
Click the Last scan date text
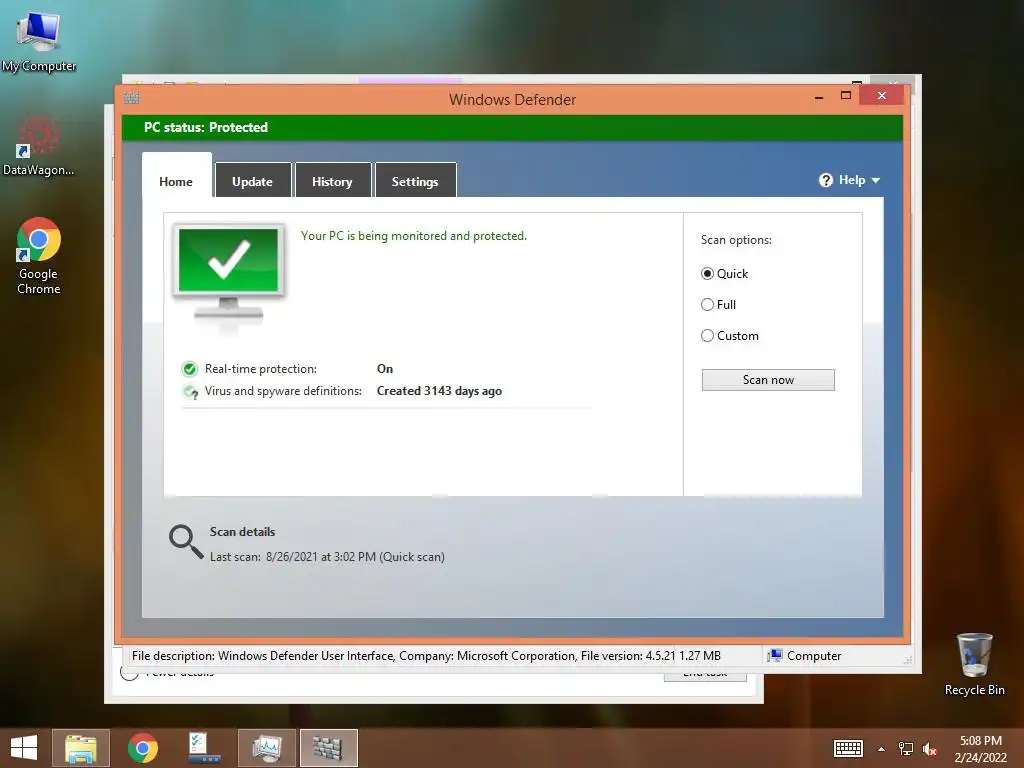coord(327,557)
